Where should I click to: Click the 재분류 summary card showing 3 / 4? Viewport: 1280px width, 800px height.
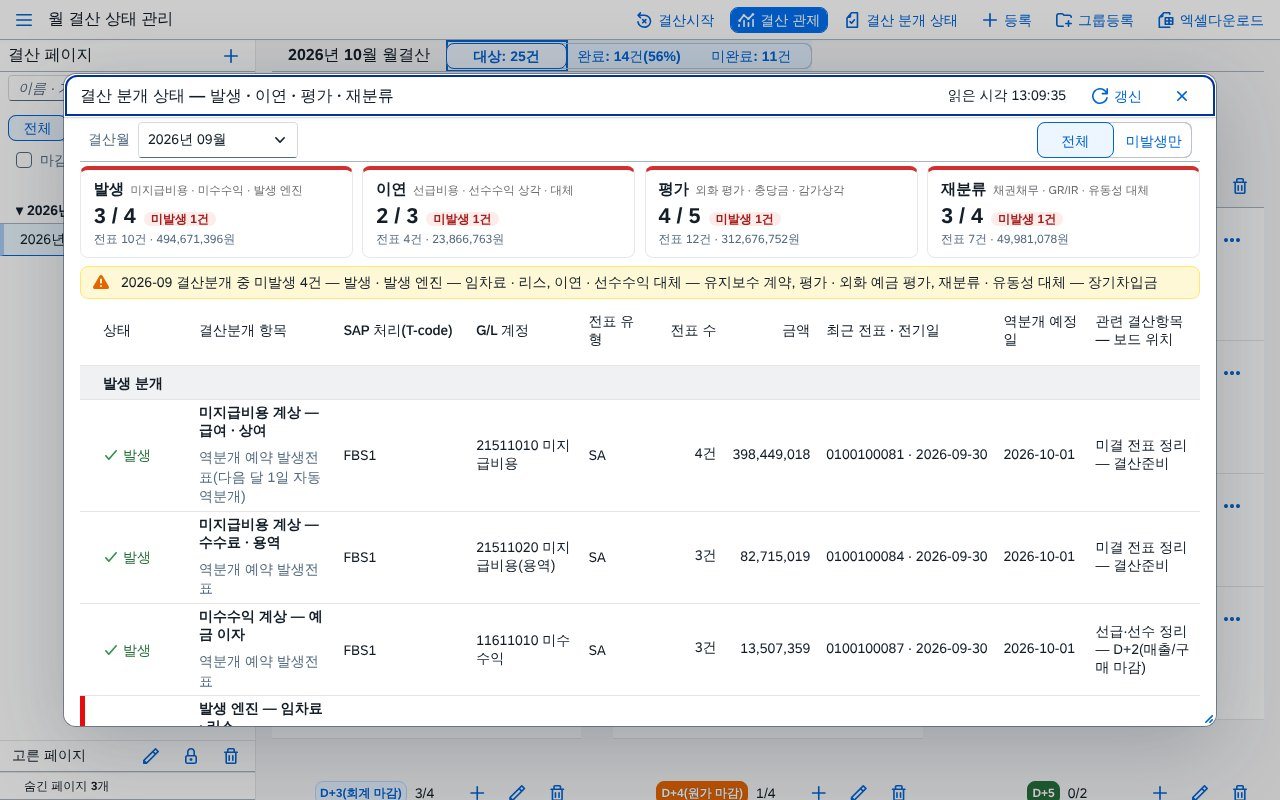(x=1063, y=212)
